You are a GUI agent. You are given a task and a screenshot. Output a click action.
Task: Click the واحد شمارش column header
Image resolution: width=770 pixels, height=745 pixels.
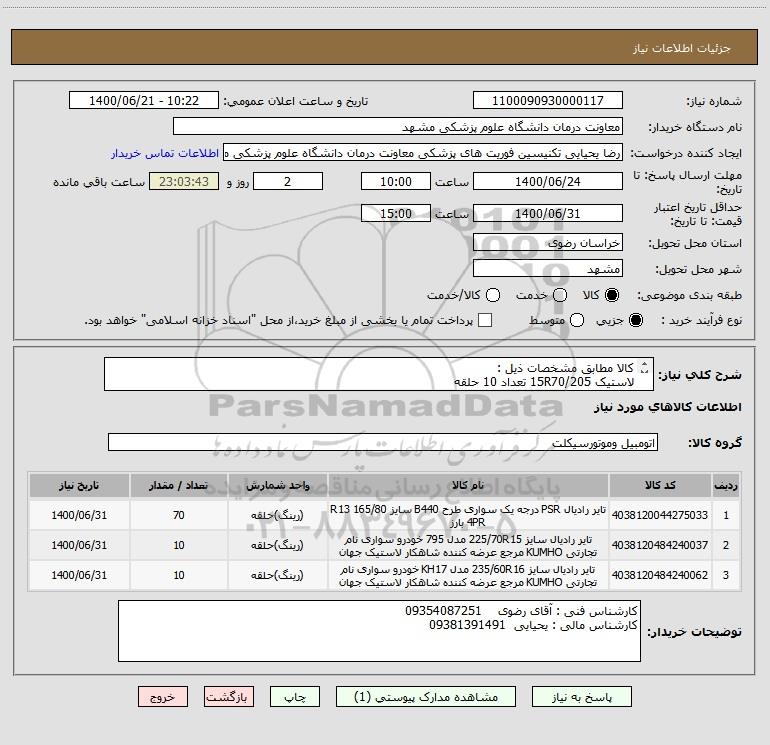[x=277, y=486]
